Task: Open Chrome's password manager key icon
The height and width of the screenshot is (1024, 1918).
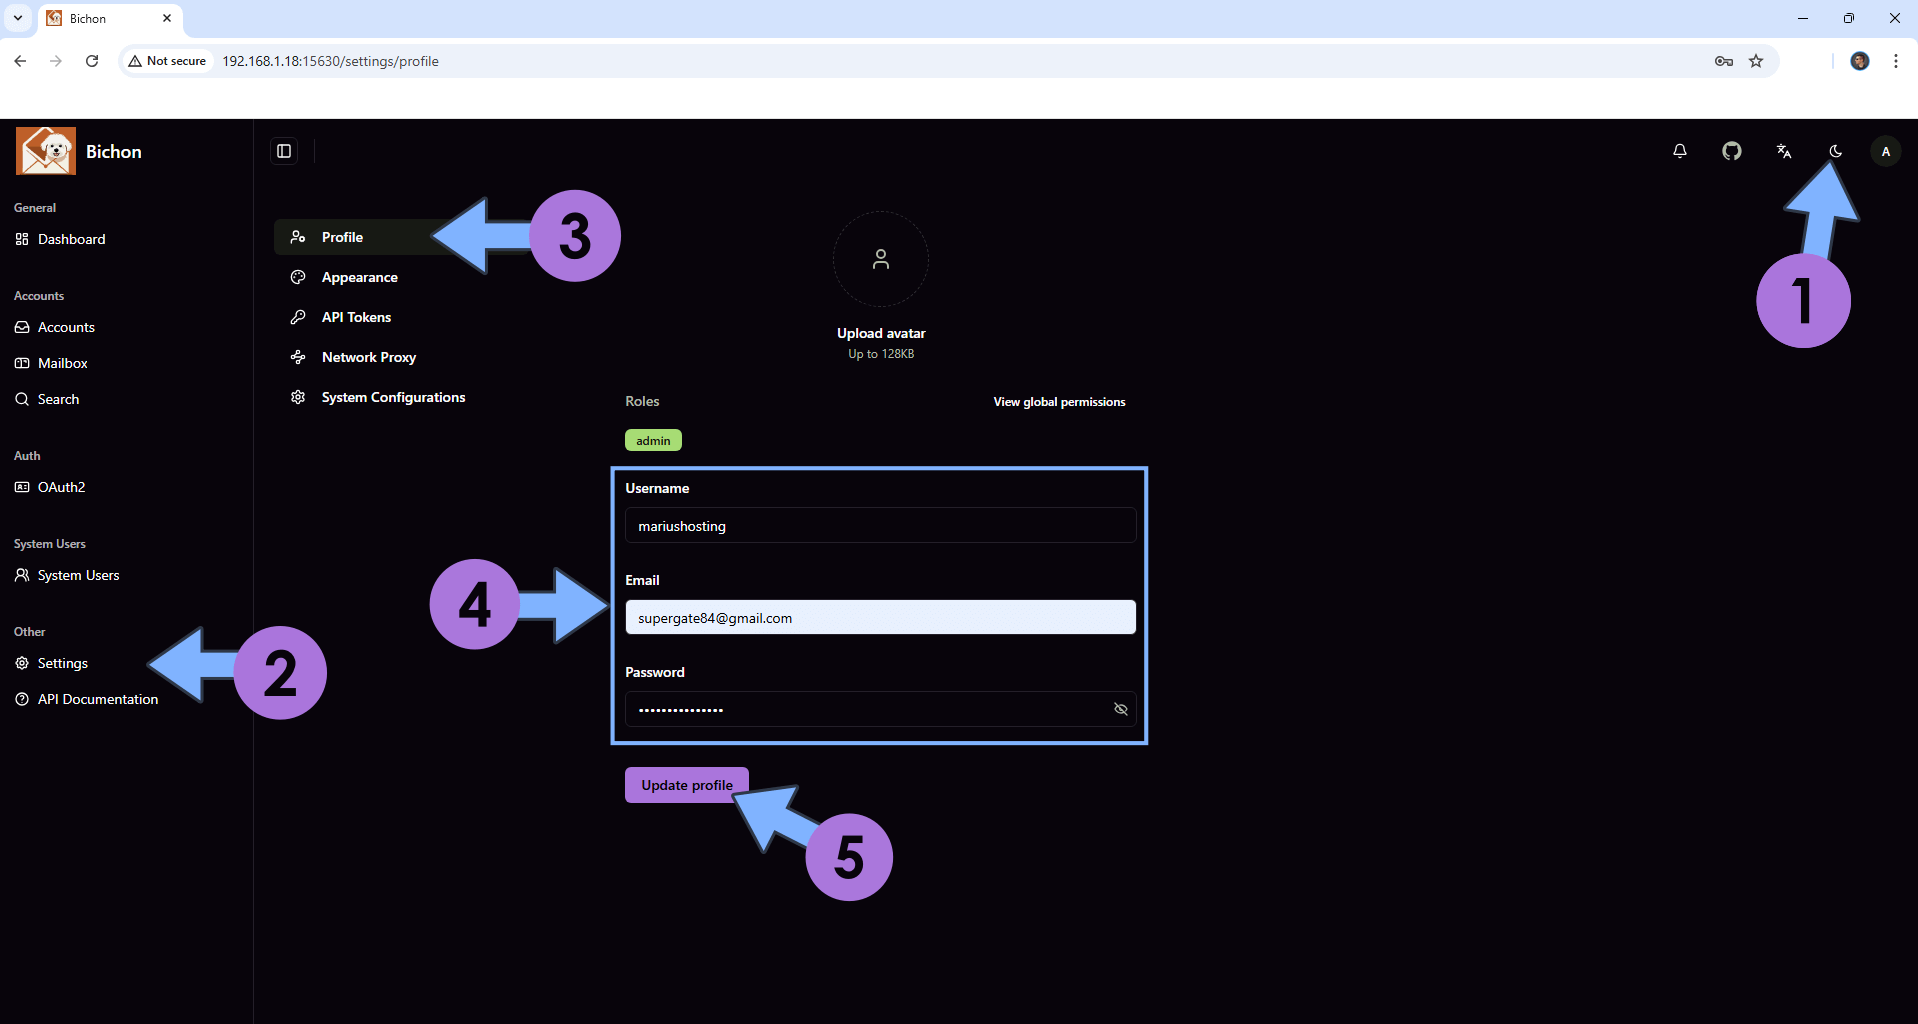Action: pyautogui.click(x=1724, y=61)
